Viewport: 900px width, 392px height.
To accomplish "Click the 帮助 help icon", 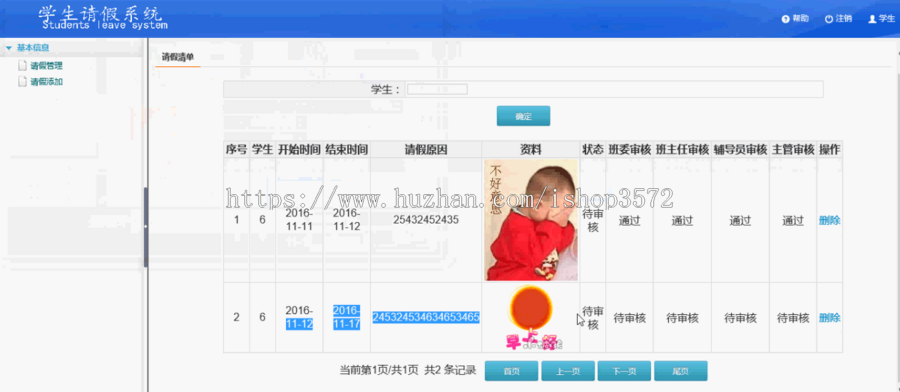I will [785, 19].
